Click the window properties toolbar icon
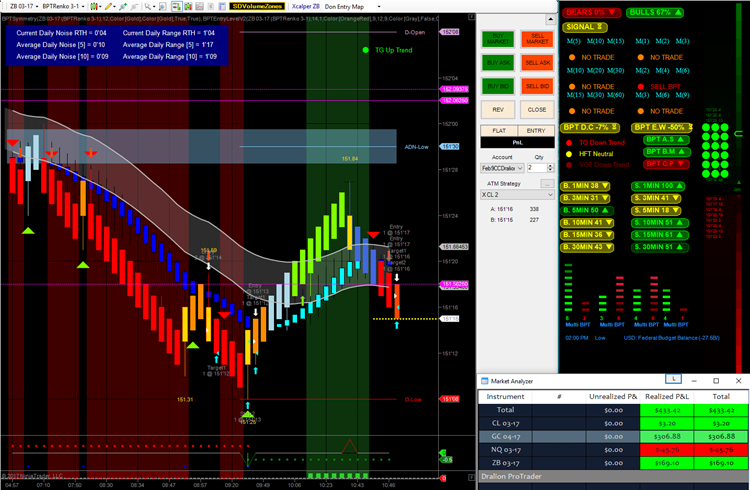The image size is (750, 490). pos(222,7)
